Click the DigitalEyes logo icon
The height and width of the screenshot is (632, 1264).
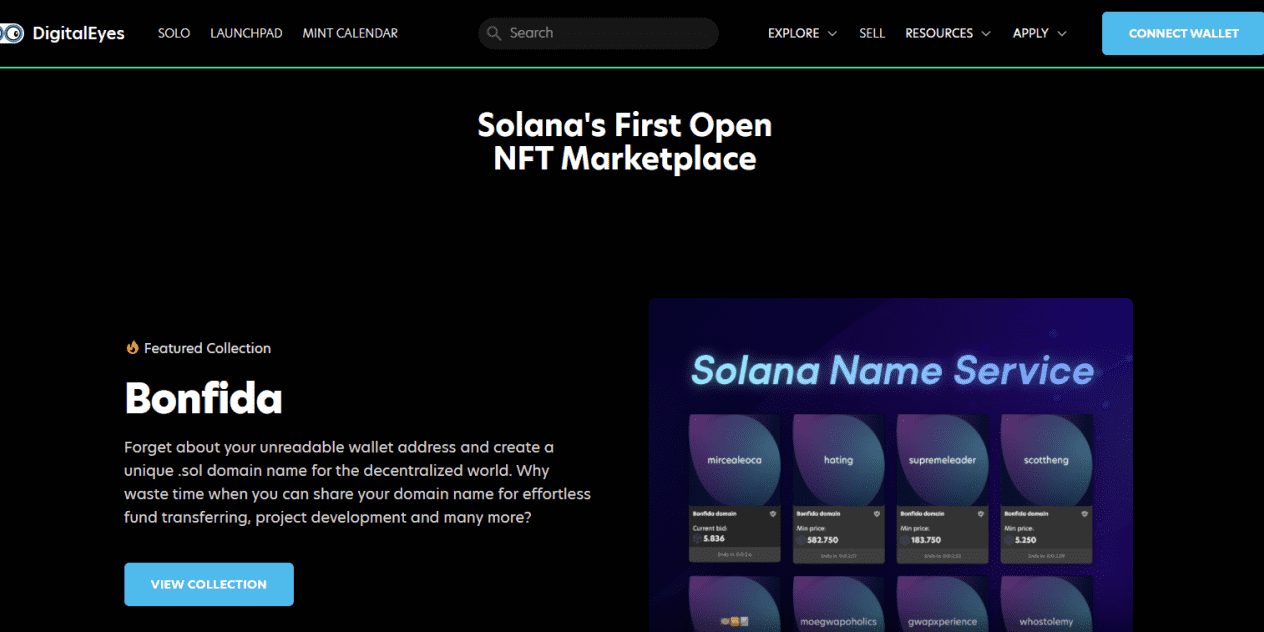pyautogui.click(x=11, y=34)
